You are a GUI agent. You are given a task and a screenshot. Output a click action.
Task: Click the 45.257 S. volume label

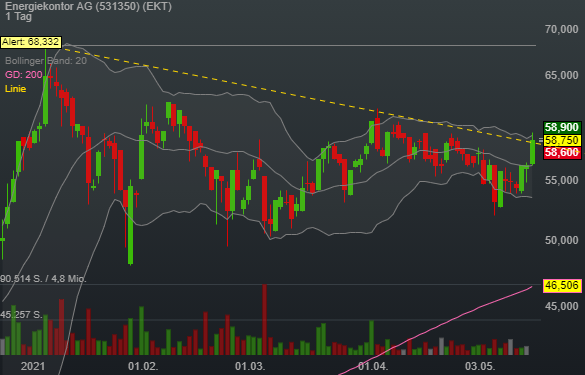(x=21, y=315)
